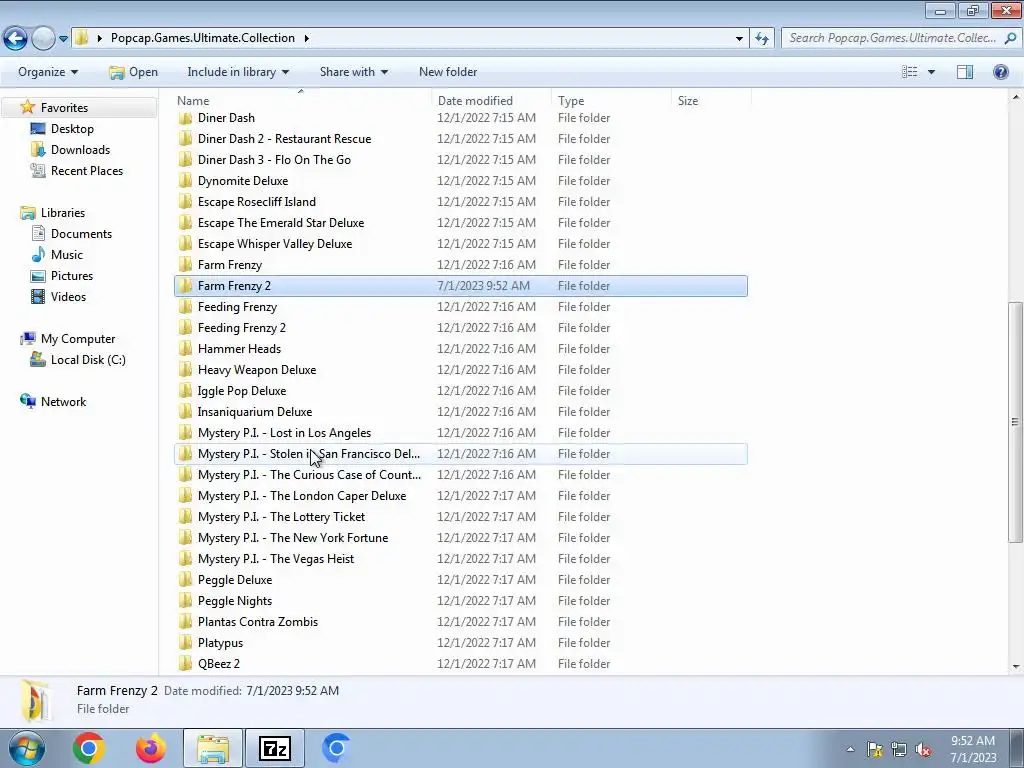
Task: Select the Dynomite Deluxe folder icon
Action: [185, 181]
